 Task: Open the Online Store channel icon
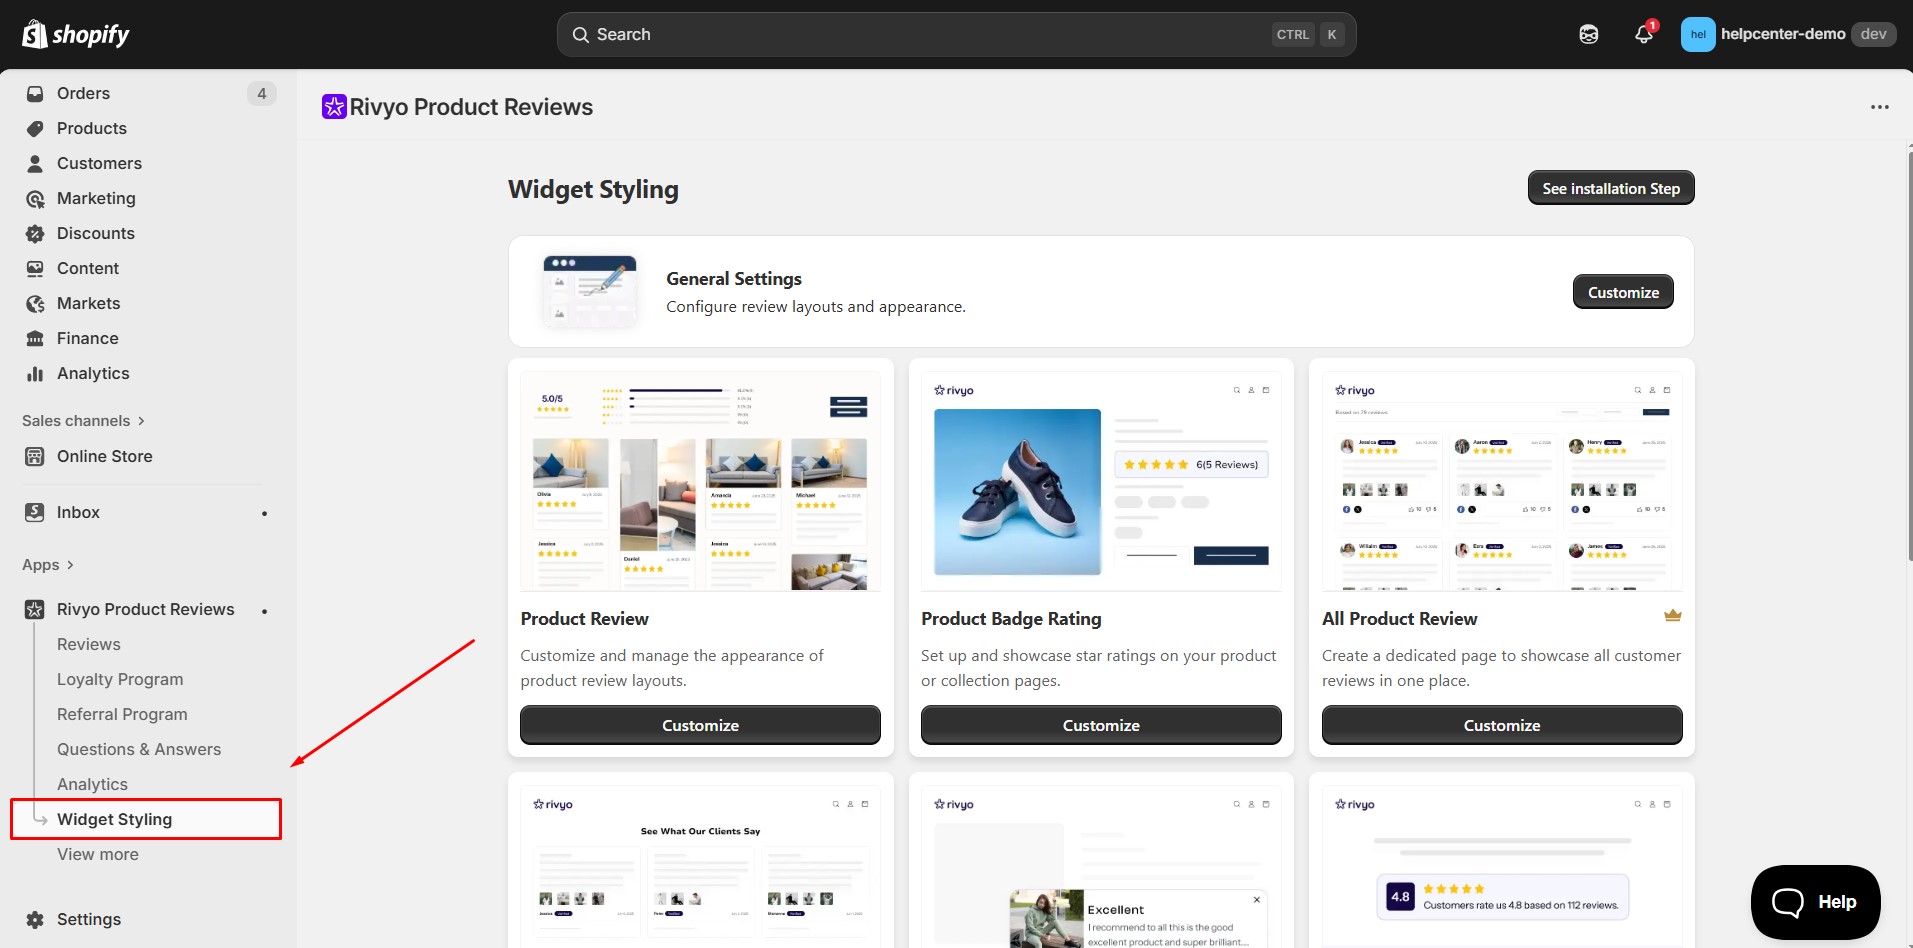(x=34, y=456)
